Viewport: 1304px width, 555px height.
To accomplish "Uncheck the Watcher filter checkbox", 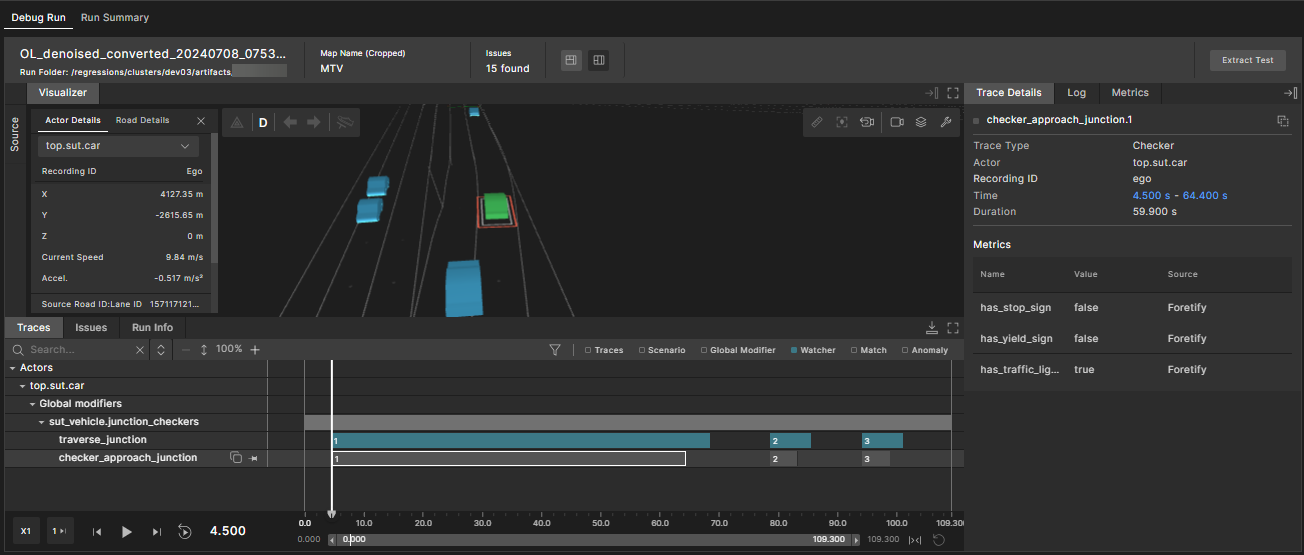I will click(794, 351).
